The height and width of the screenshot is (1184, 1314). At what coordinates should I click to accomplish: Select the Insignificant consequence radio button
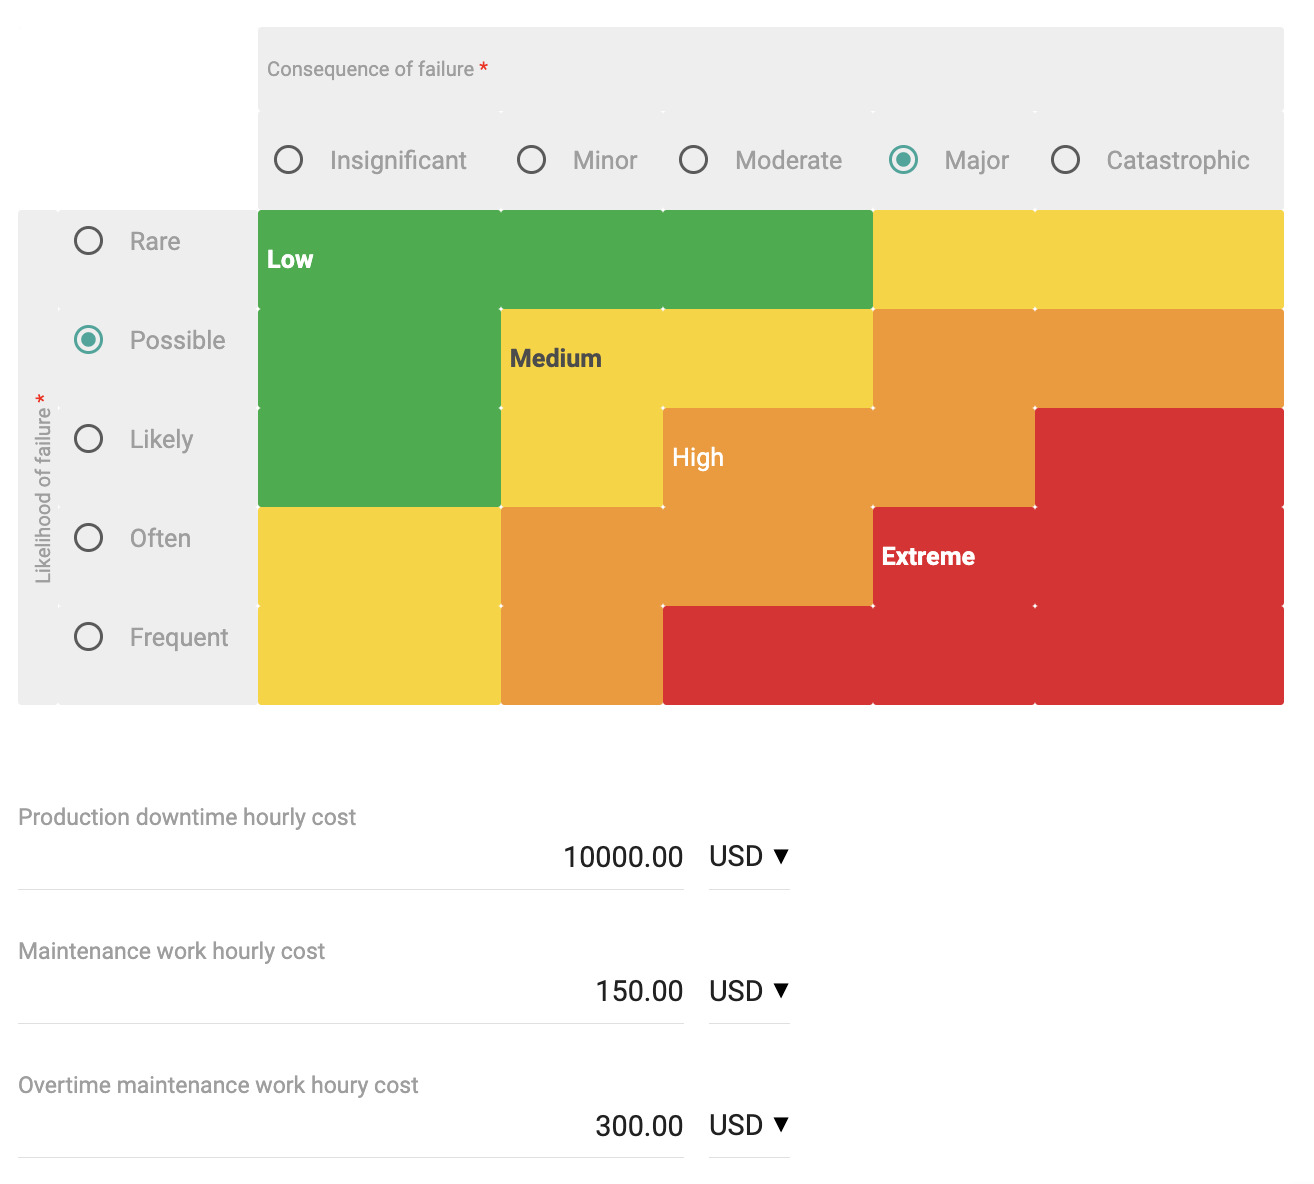(289, 160)
